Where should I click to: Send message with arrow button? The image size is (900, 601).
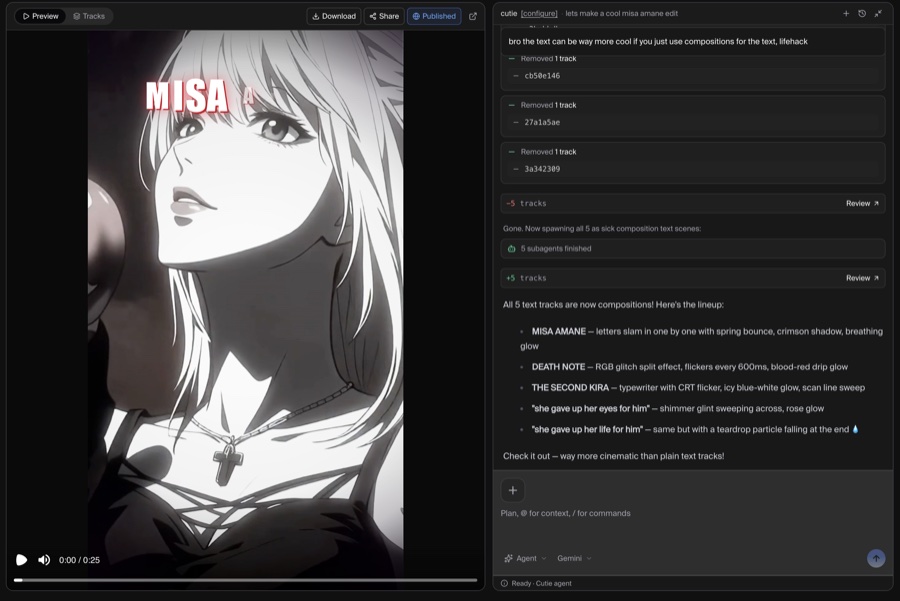click(876, 558)
